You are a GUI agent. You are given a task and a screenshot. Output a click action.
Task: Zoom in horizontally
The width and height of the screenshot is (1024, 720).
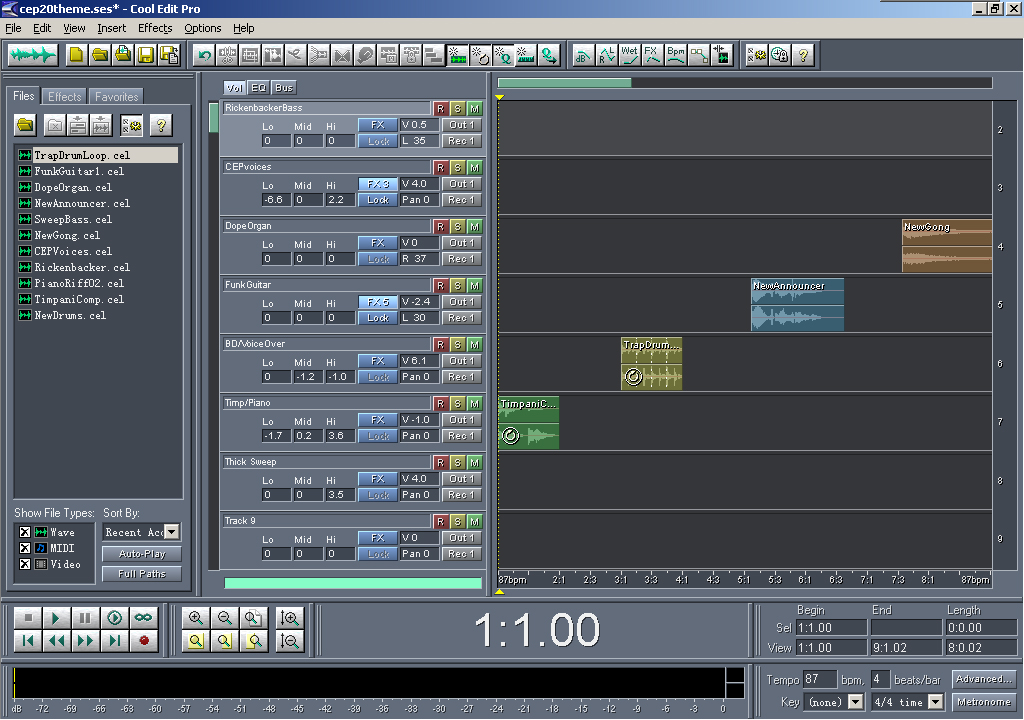(x=195, y=617)
